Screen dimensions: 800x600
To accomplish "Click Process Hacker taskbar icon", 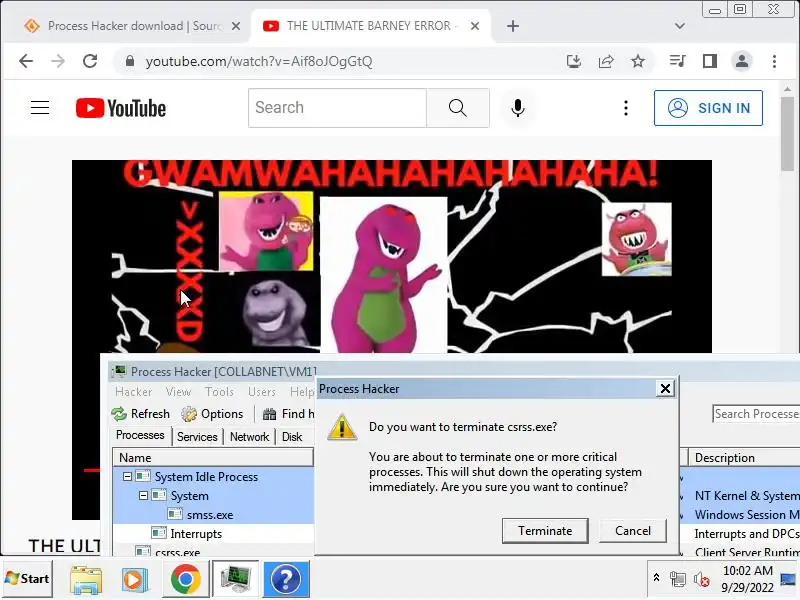I will pos(235,579).
